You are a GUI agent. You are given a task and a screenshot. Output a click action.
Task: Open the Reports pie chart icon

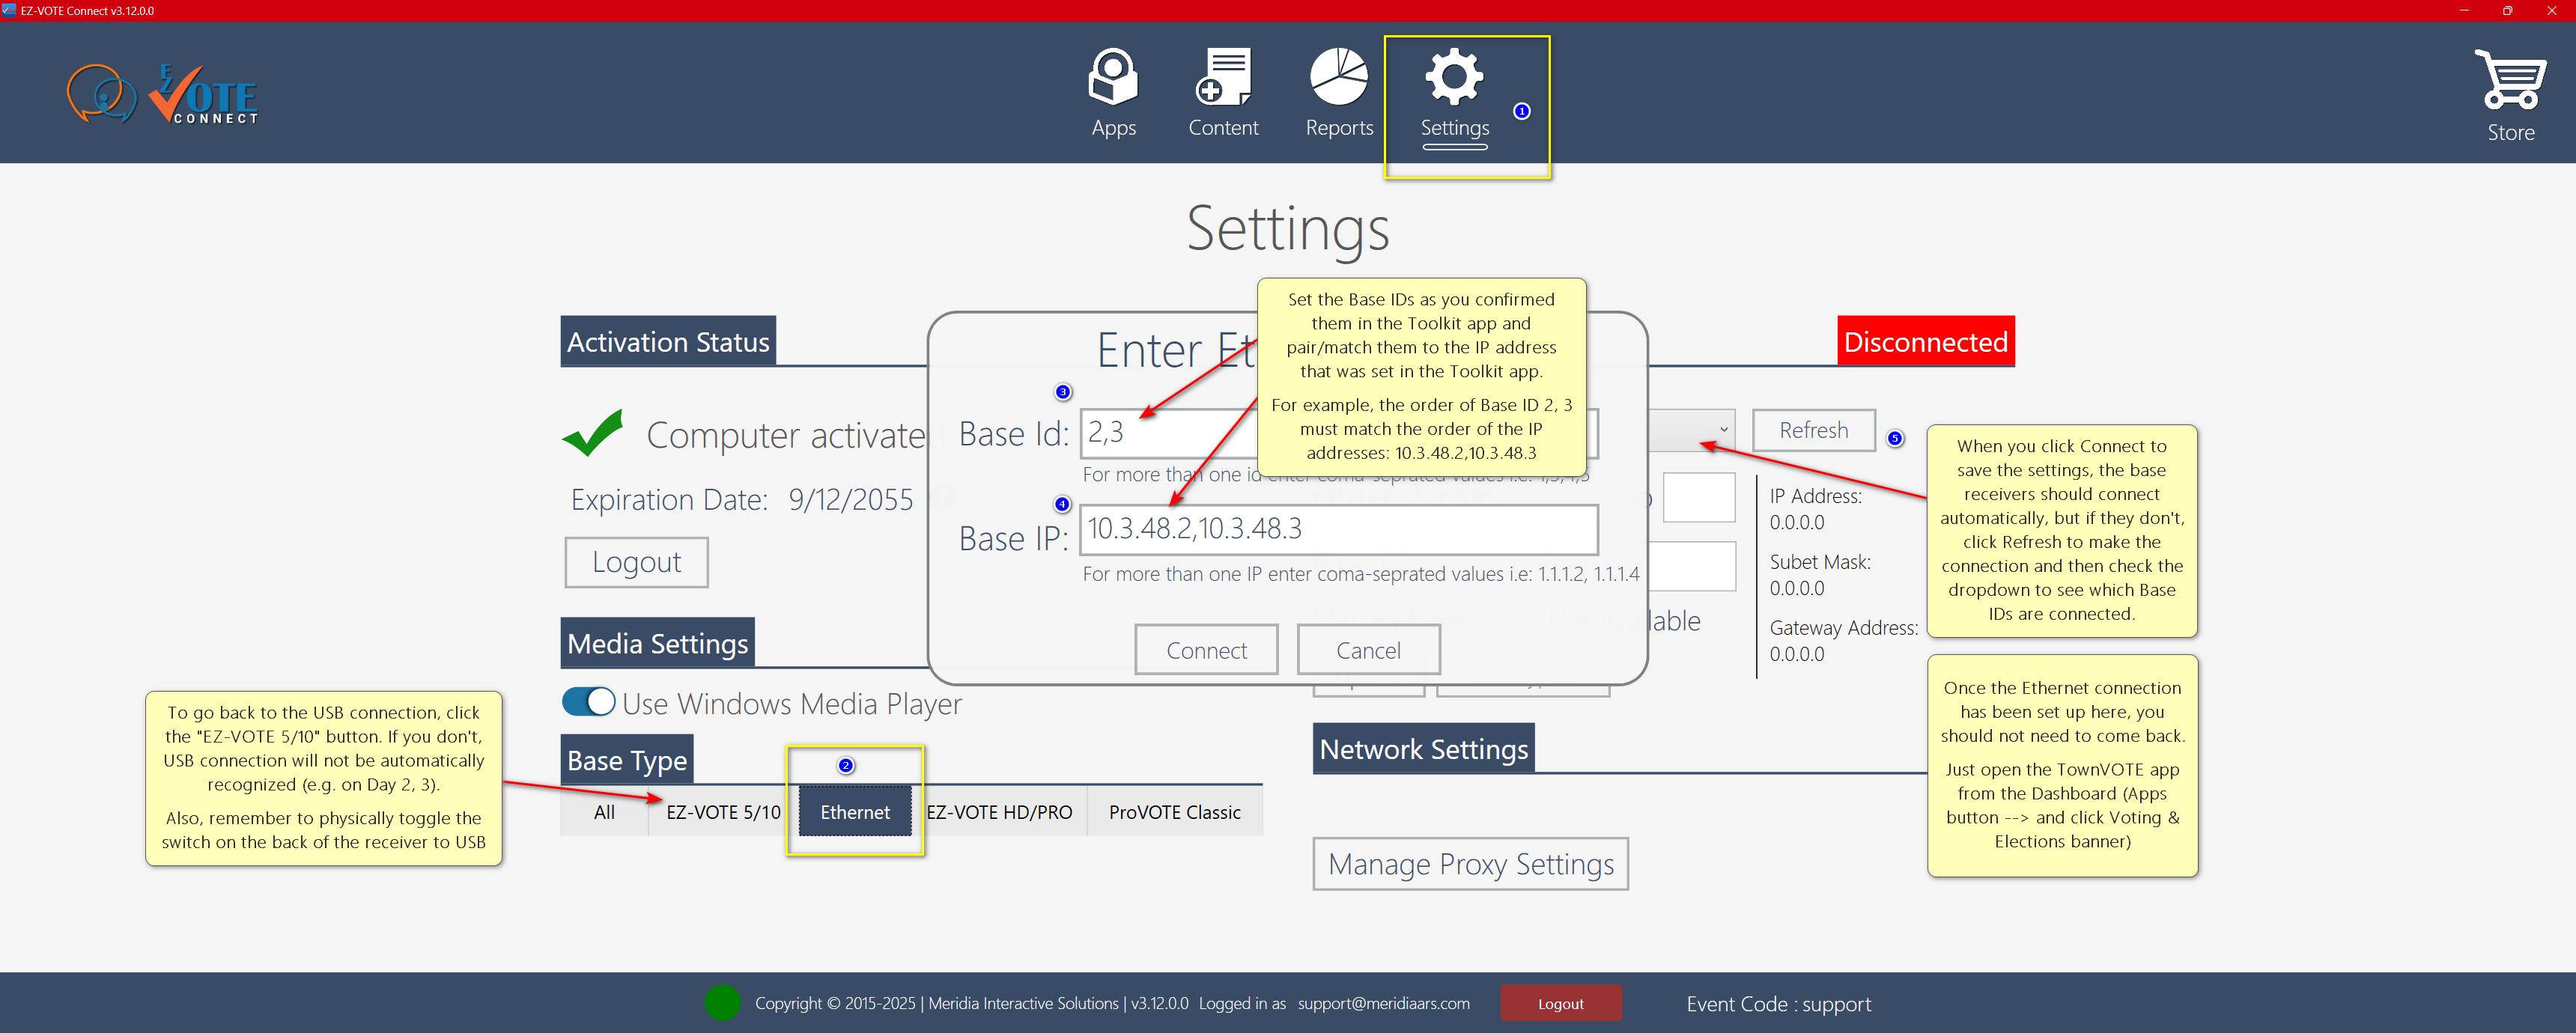(1338, 77)
